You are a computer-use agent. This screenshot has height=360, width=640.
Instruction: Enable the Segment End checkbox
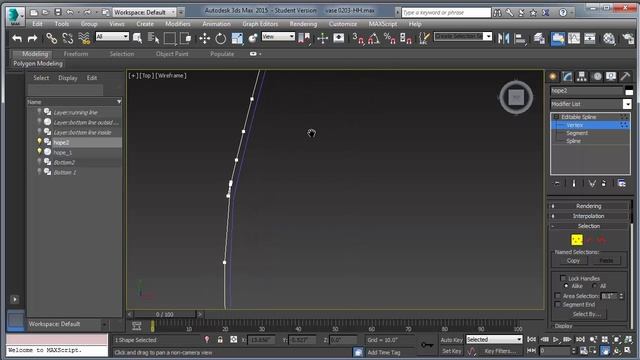click(558, 304)
